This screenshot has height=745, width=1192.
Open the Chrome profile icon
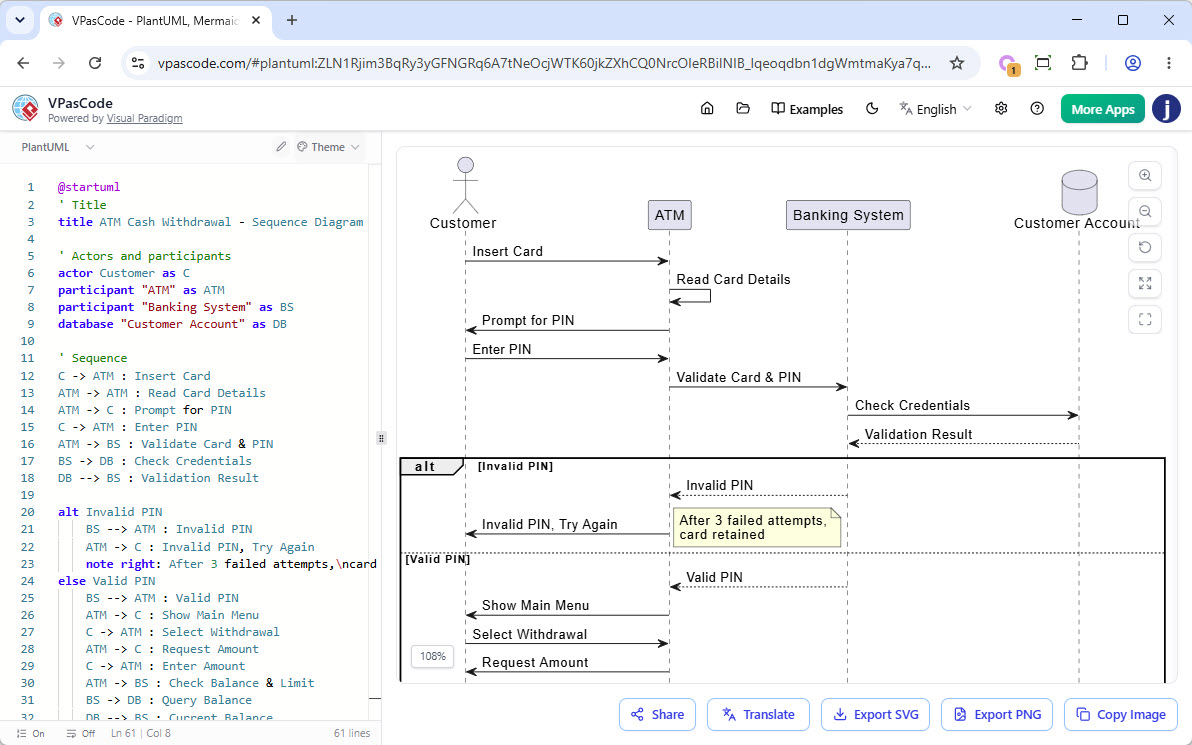(1133, 63)
